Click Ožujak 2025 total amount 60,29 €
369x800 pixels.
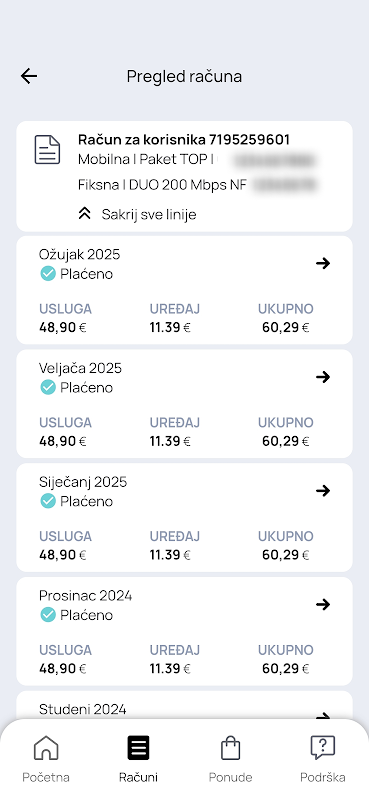point(286,328)
